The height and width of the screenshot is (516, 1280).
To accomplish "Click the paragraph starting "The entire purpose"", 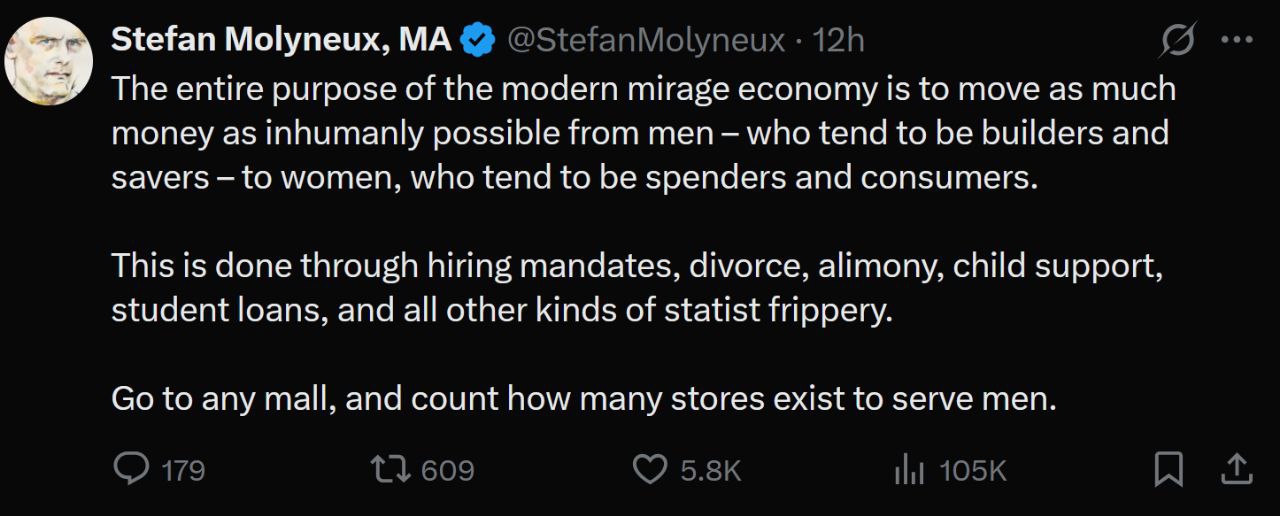I will [x=640, y=133].
